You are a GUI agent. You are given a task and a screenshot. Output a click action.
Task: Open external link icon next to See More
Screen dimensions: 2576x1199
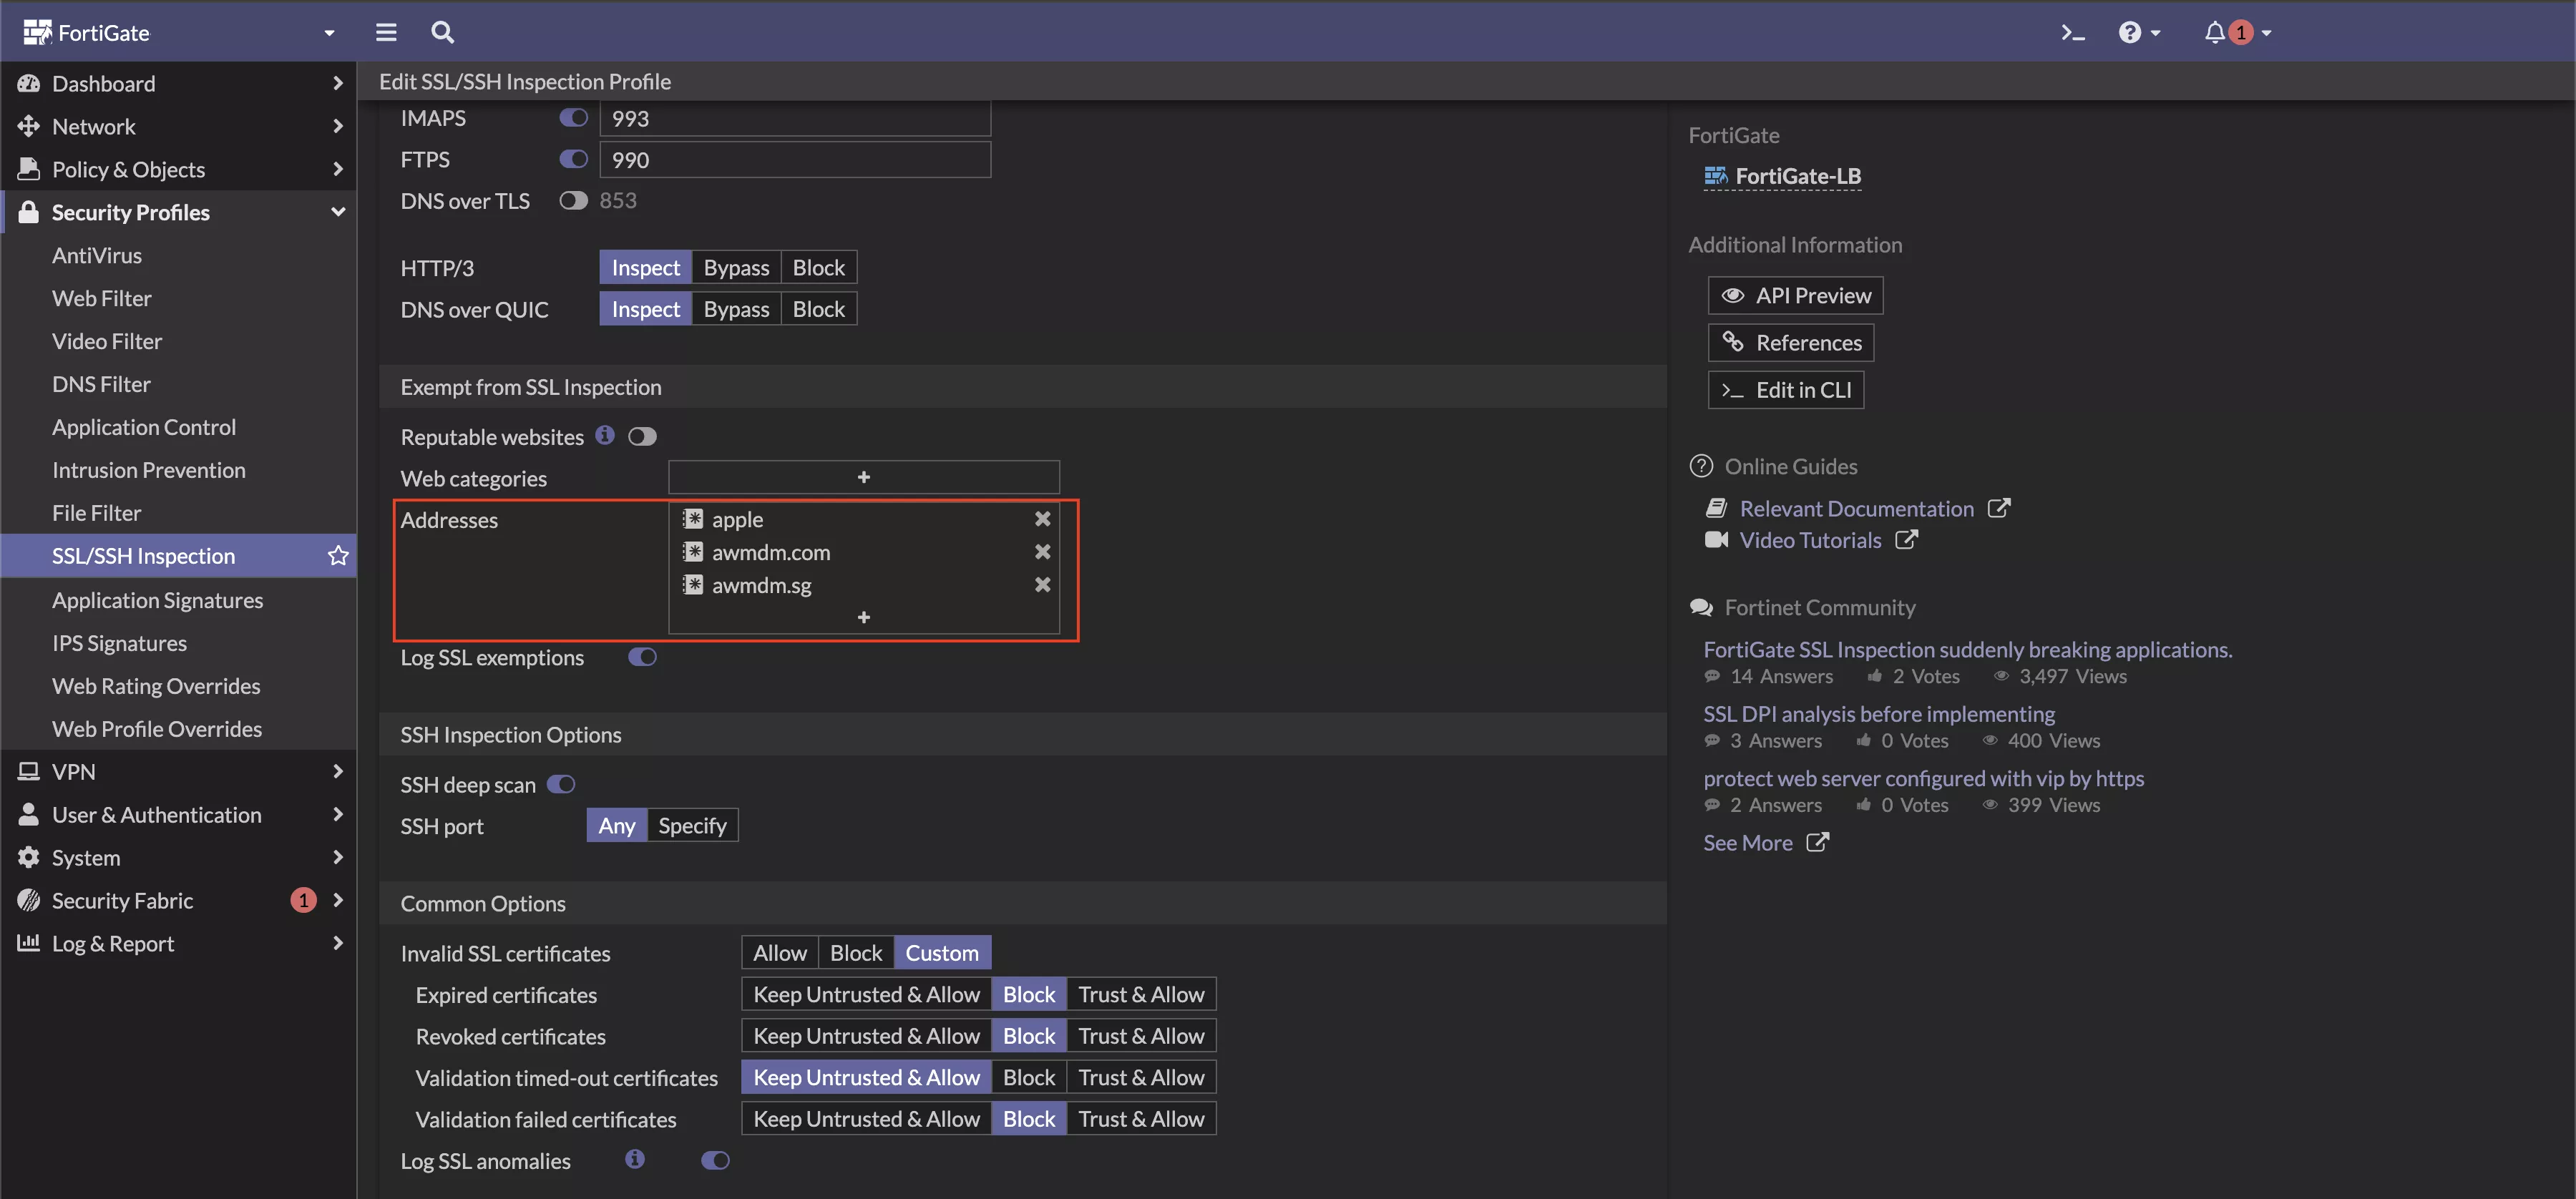[x=1817, y=843]
